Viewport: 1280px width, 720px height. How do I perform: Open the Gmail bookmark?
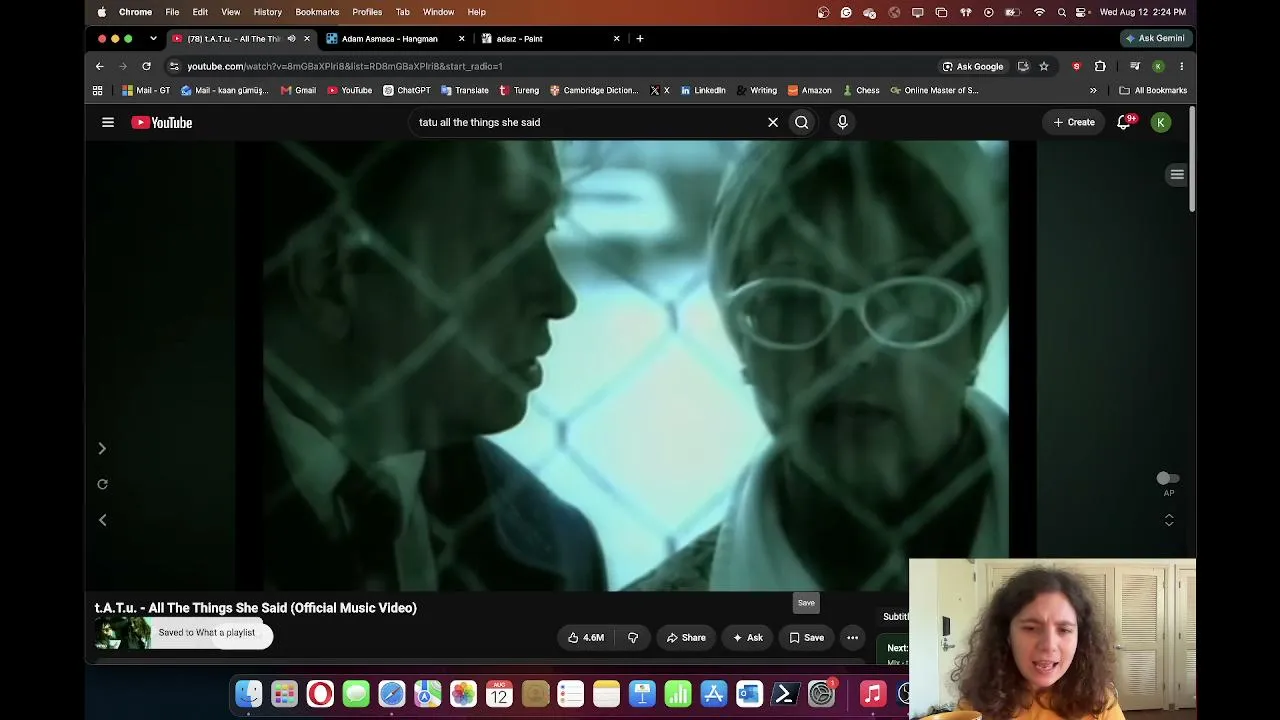298,90
